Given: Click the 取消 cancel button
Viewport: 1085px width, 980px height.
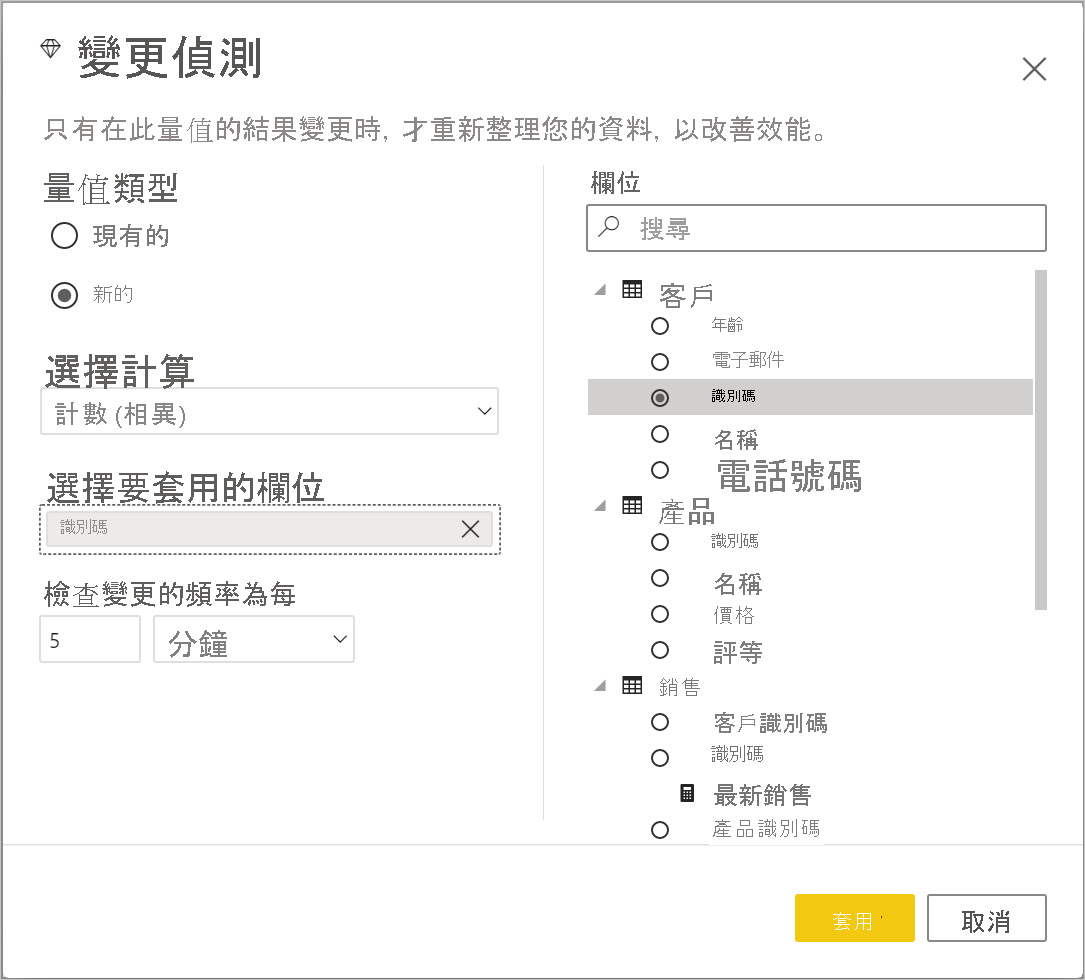Looking at the screenshot, I should (986, 918).
